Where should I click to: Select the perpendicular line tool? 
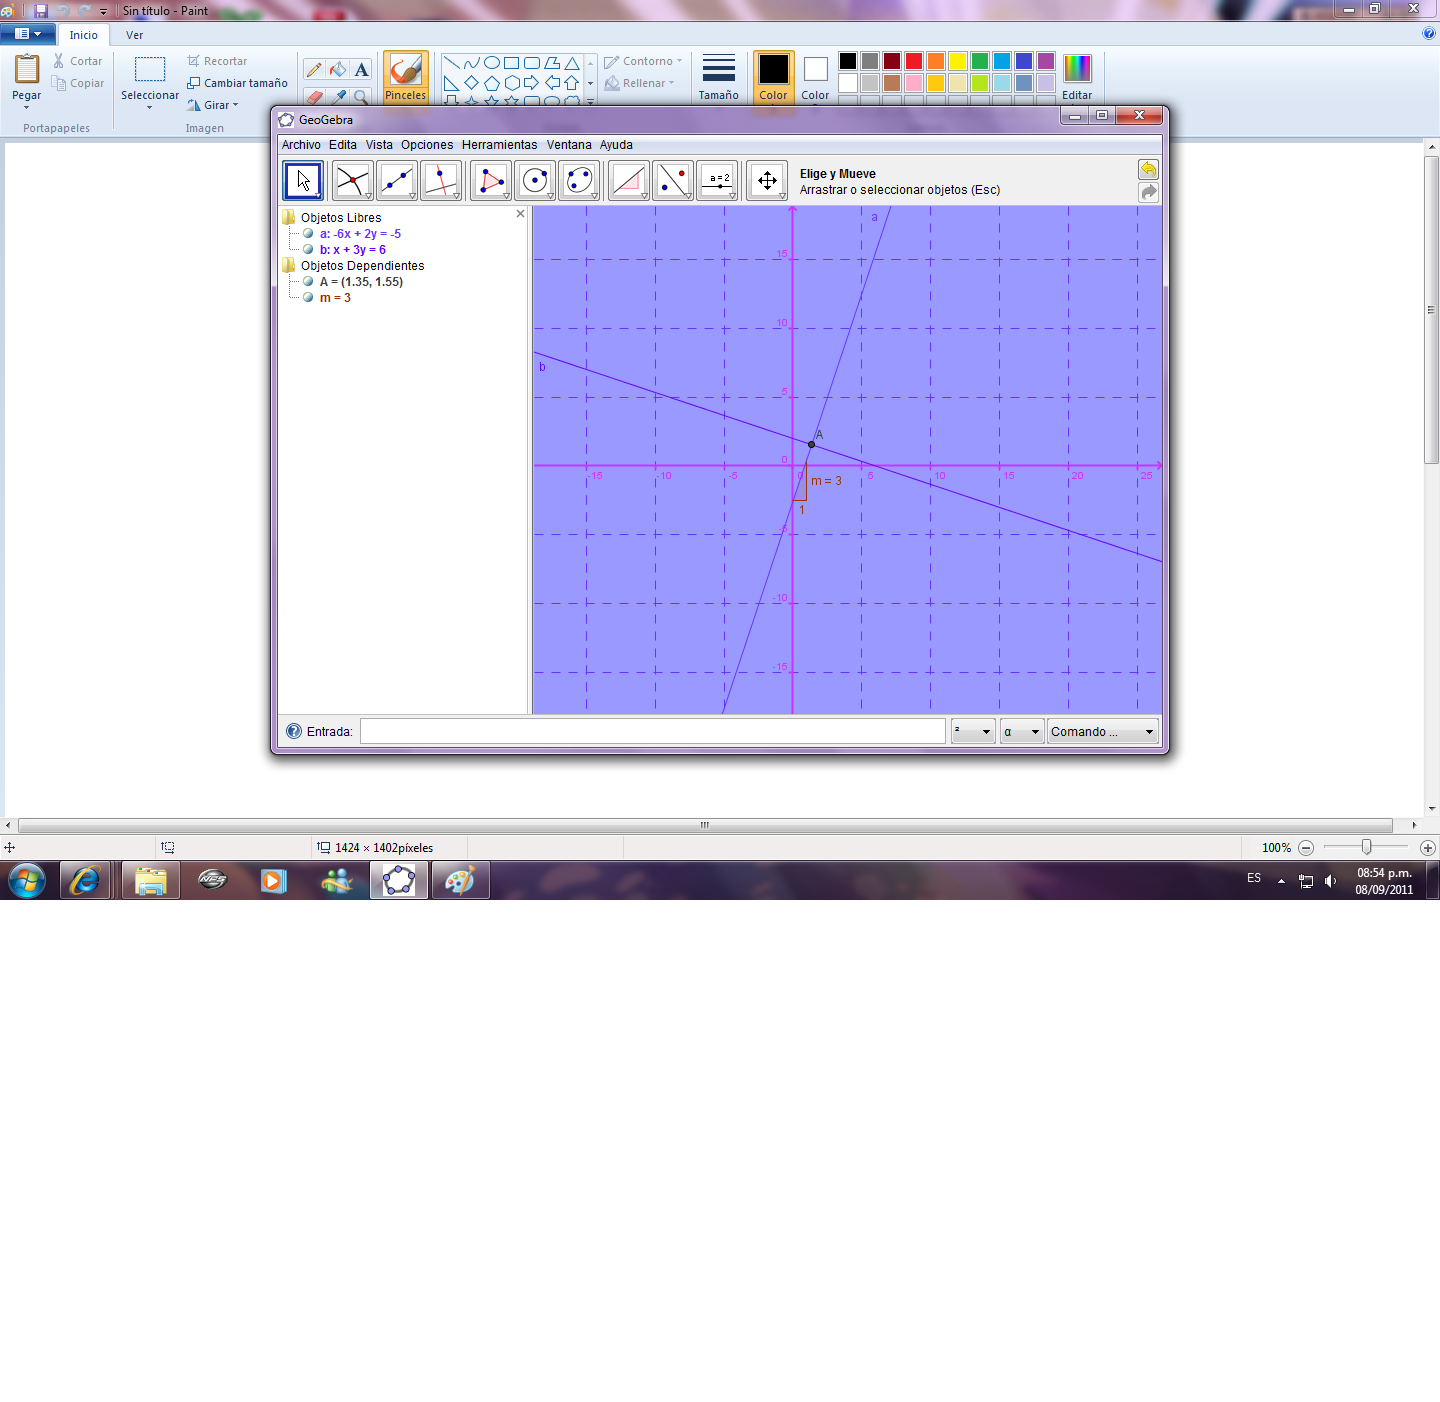[441, 181]
